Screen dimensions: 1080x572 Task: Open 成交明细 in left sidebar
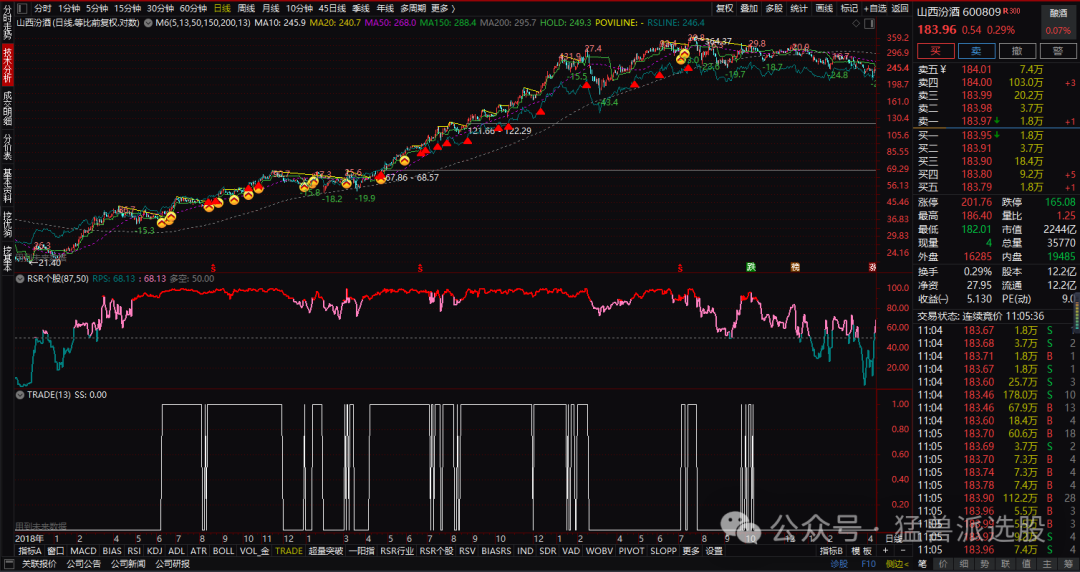point(7,108)
